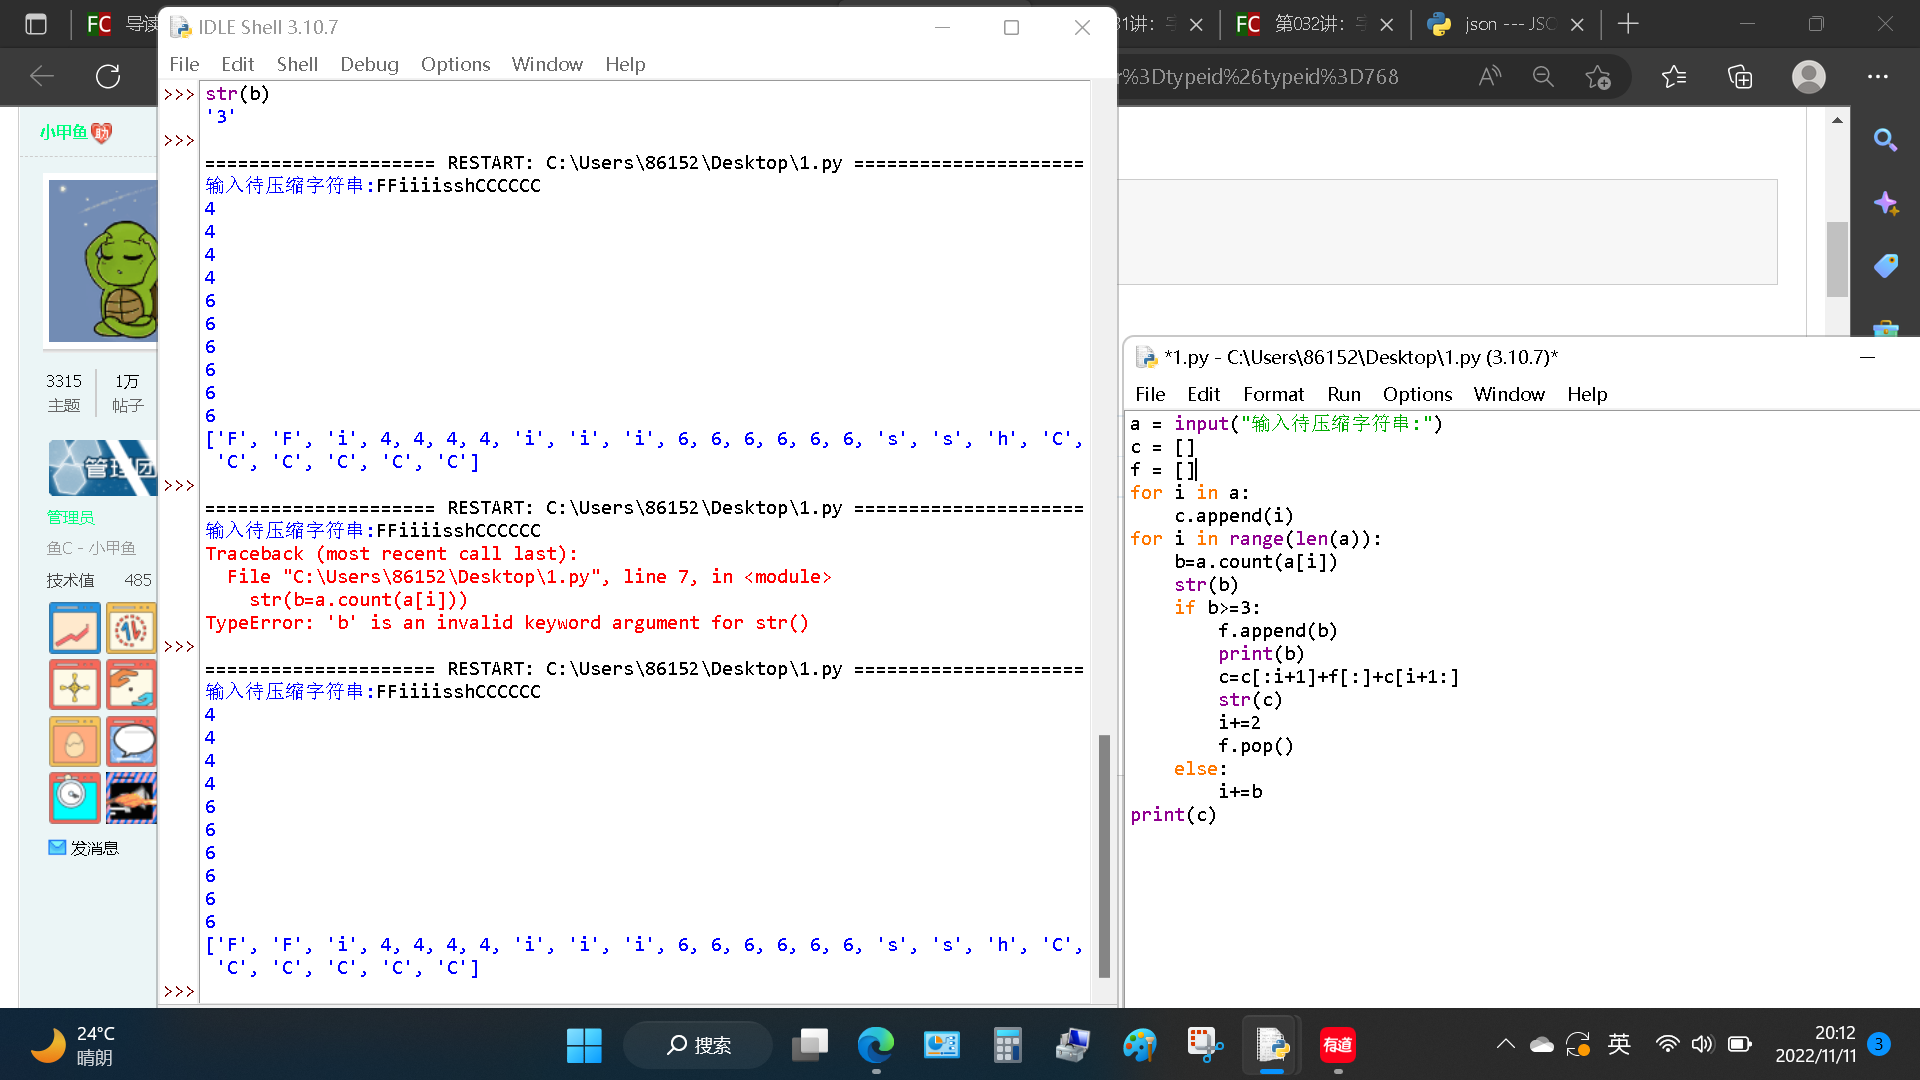1920x1080 pixels.
Task: Click the browser refresh icon
Action: [108, 76]
